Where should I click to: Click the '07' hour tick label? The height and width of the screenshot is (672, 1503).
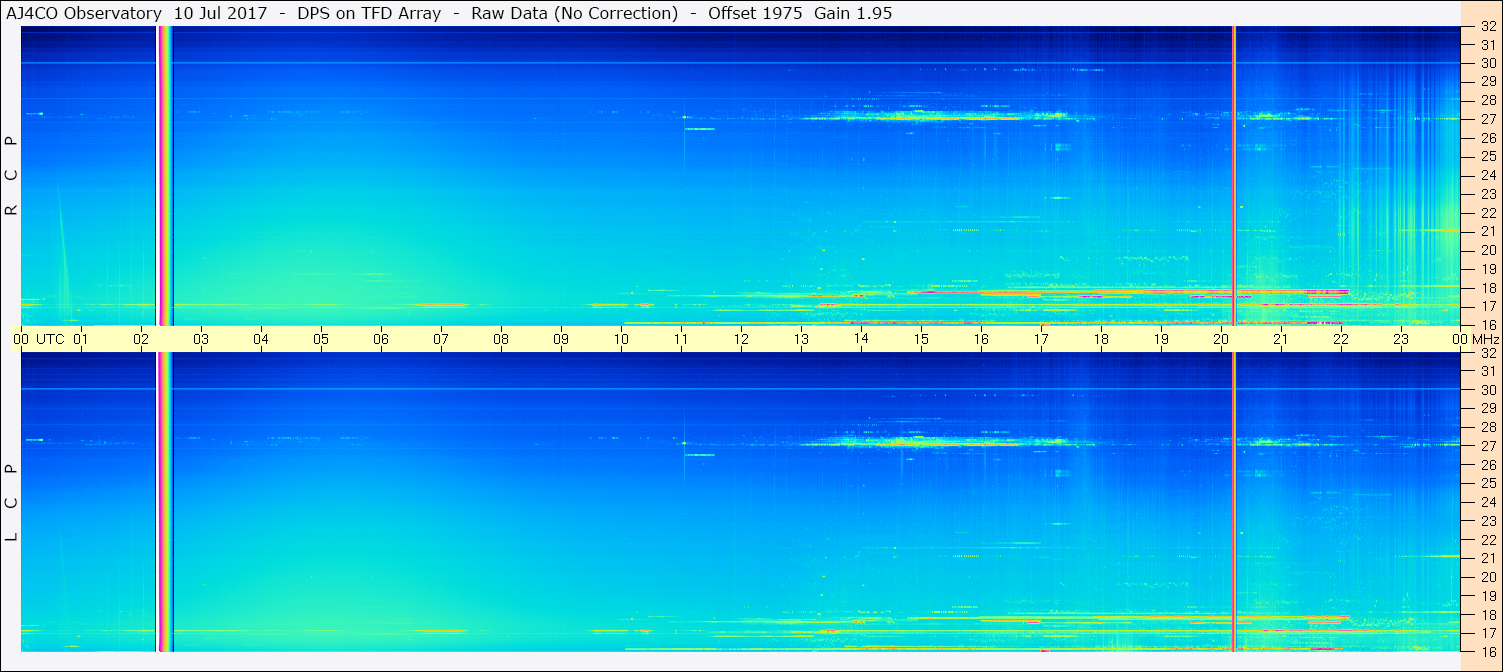pos(441,339)
